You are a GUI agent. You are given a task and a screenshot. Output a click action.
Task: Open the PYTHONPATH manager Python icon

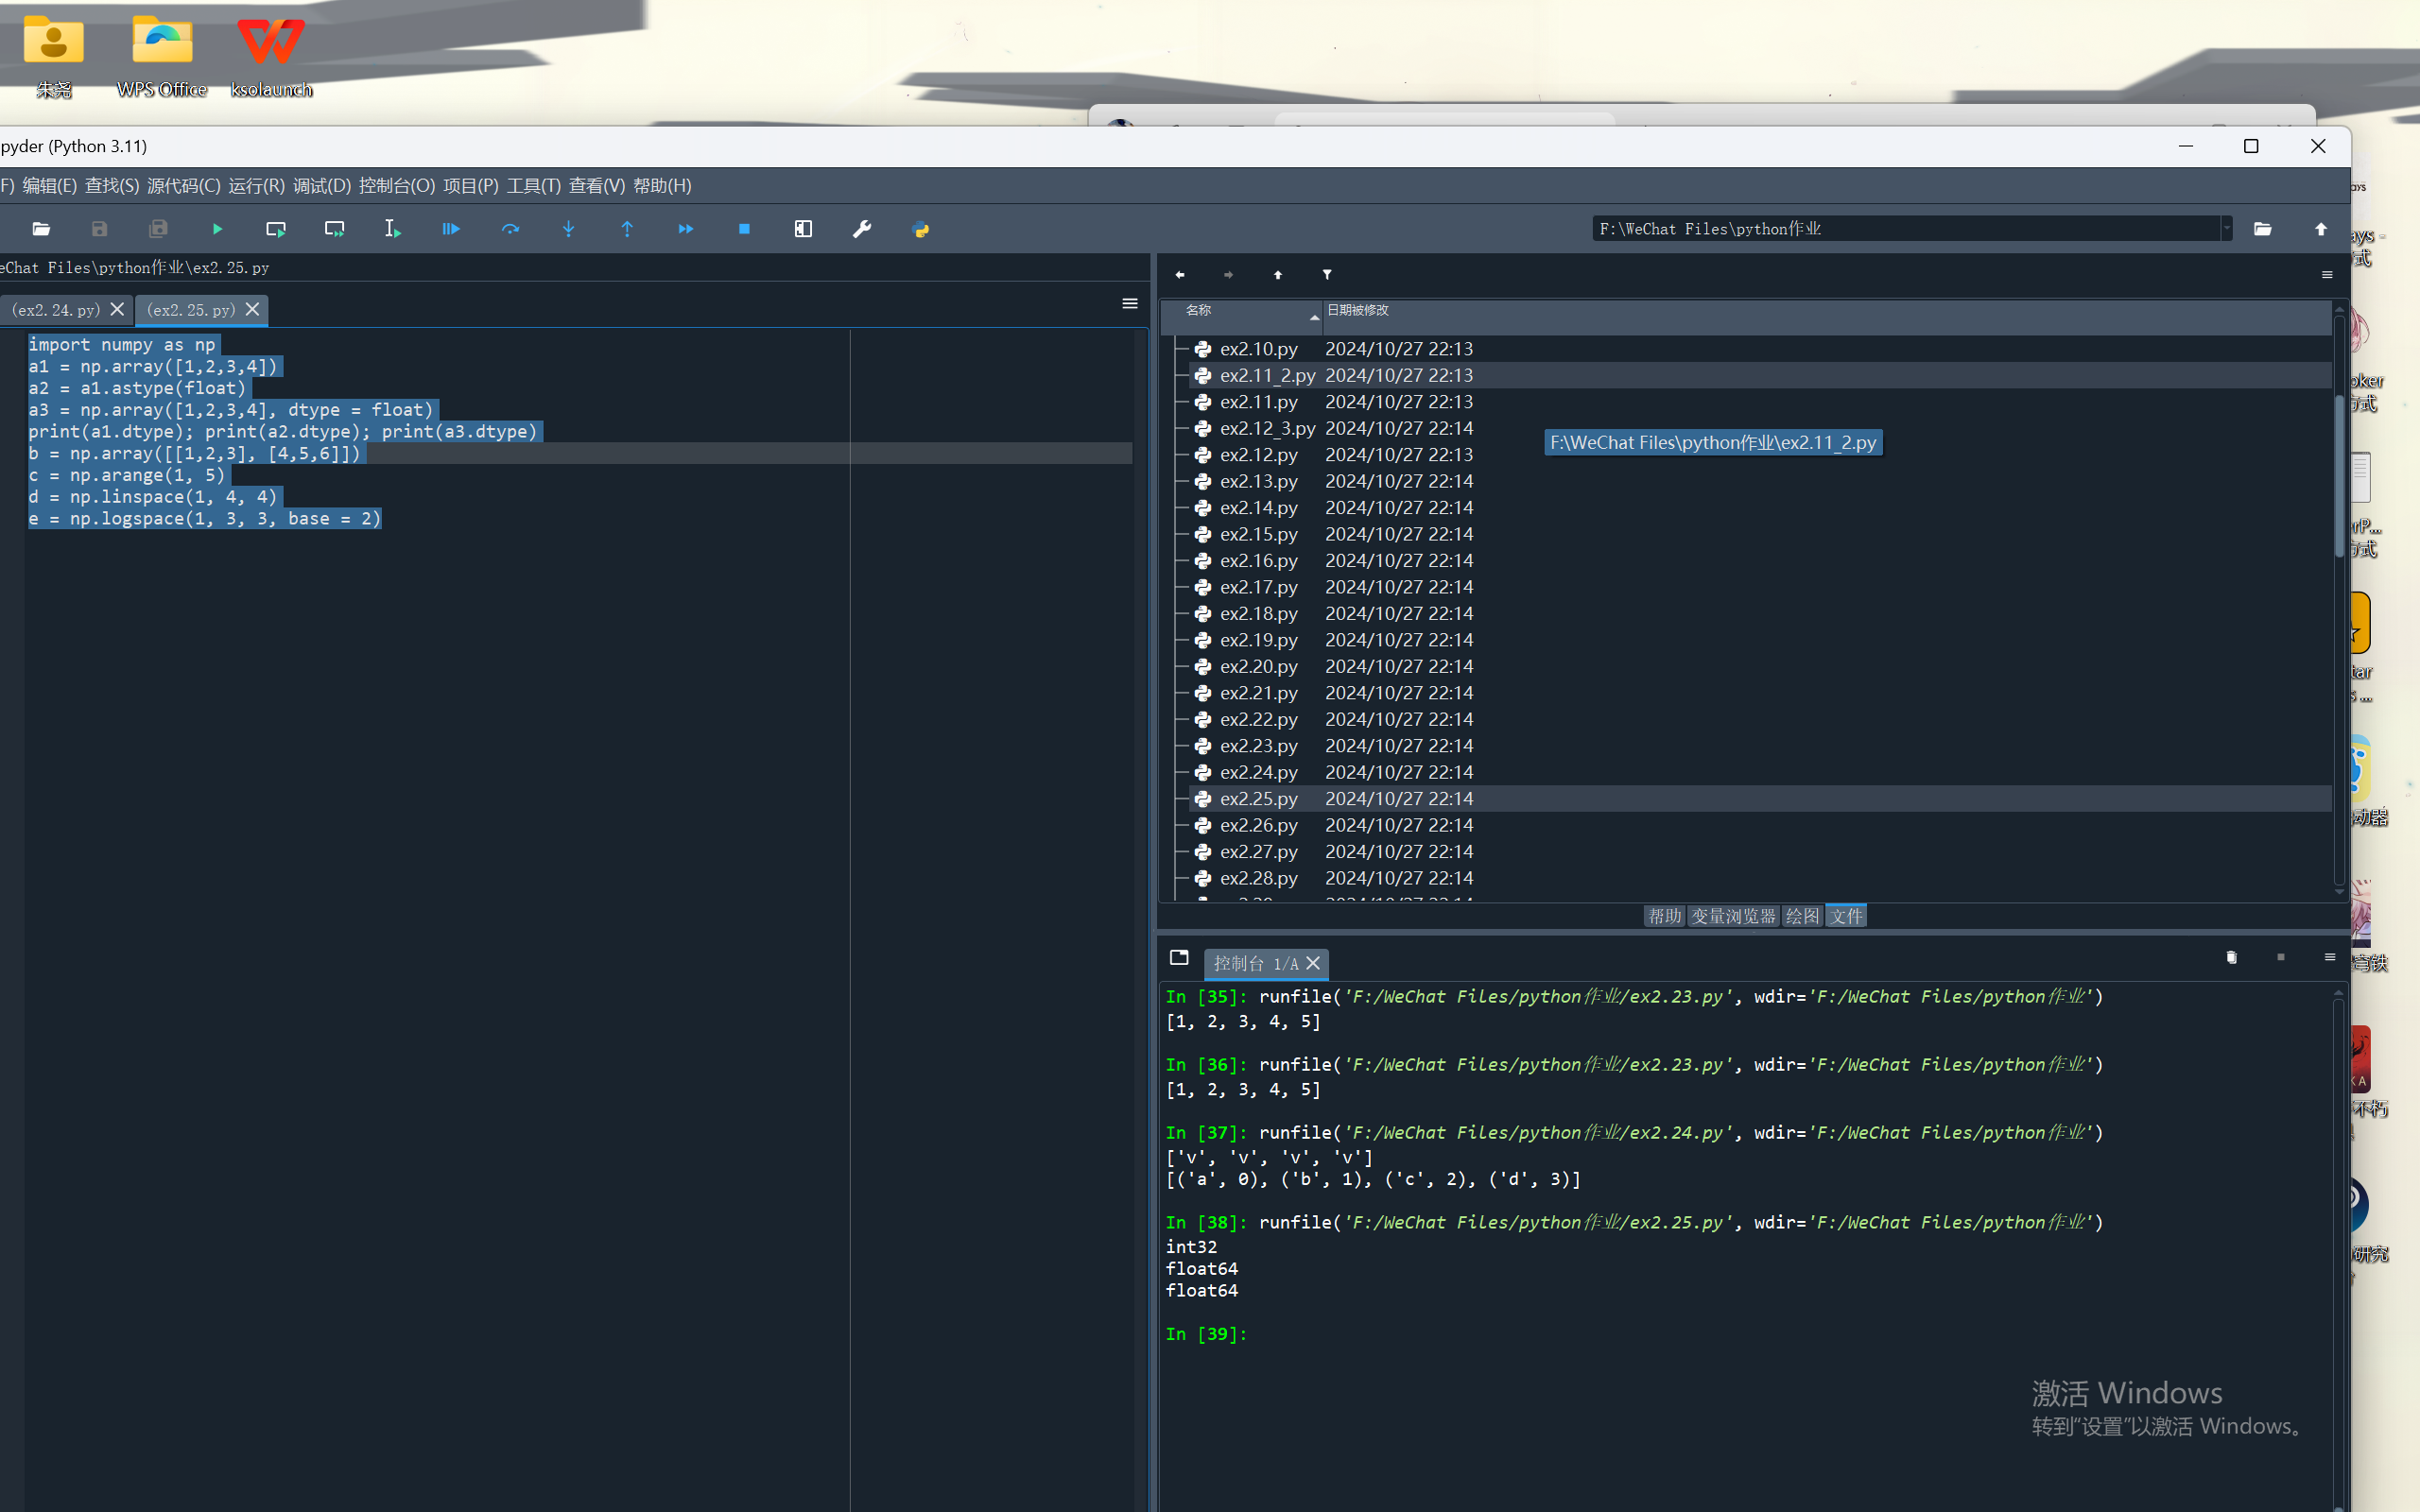921,229
